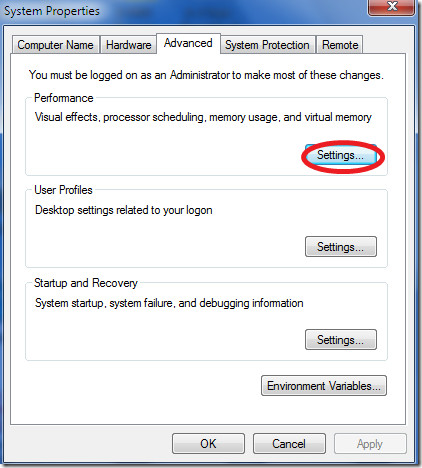
Task: Click the 'Visual effects, processor scheduling' description
Action: coord(203,117)
